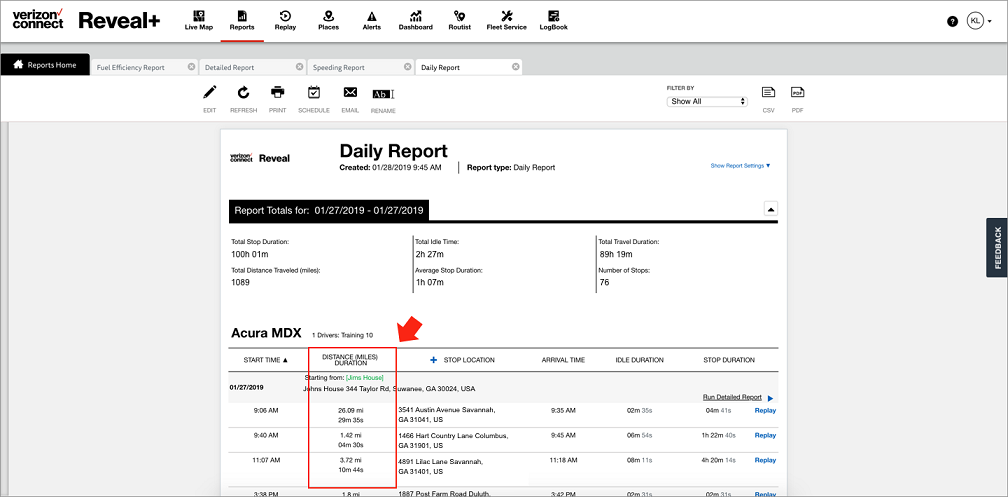Rename the report
This screenshot has width=1008, height=497.
pyautogui.click(x=383, y=100)
